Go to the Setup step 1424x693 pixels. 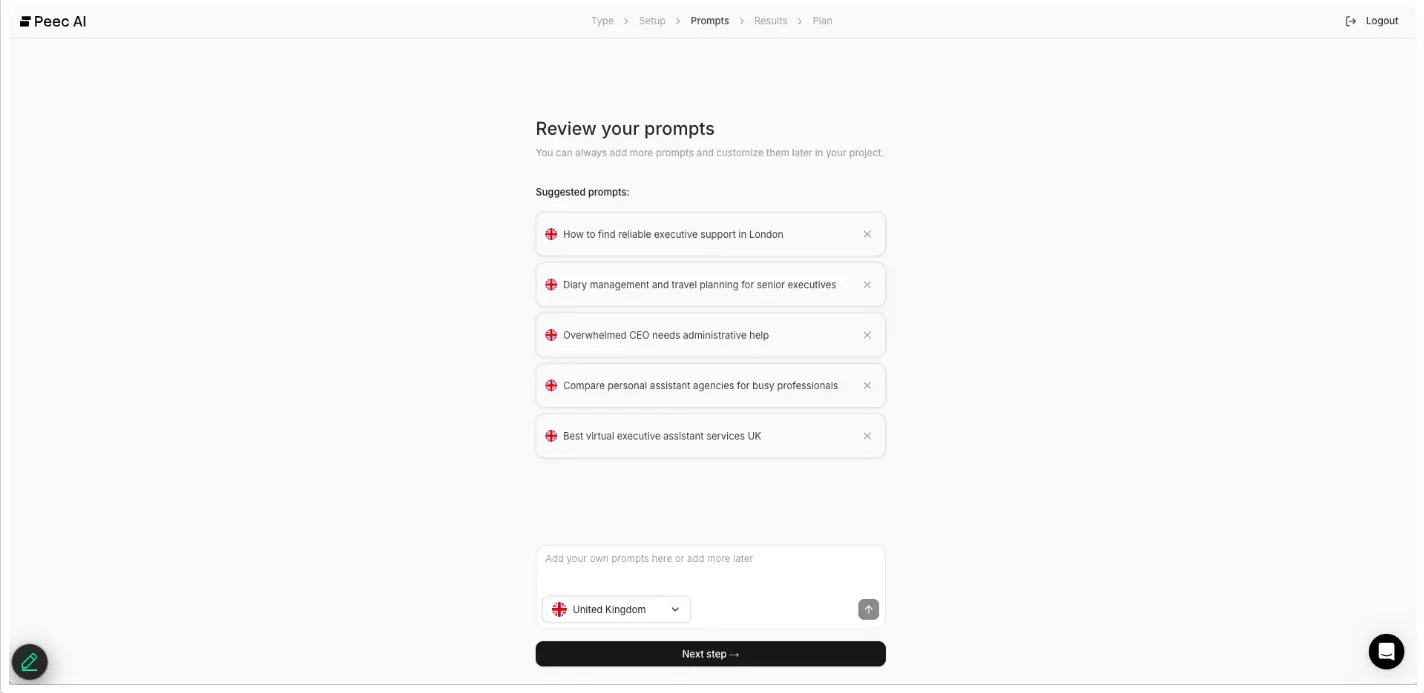652,21
